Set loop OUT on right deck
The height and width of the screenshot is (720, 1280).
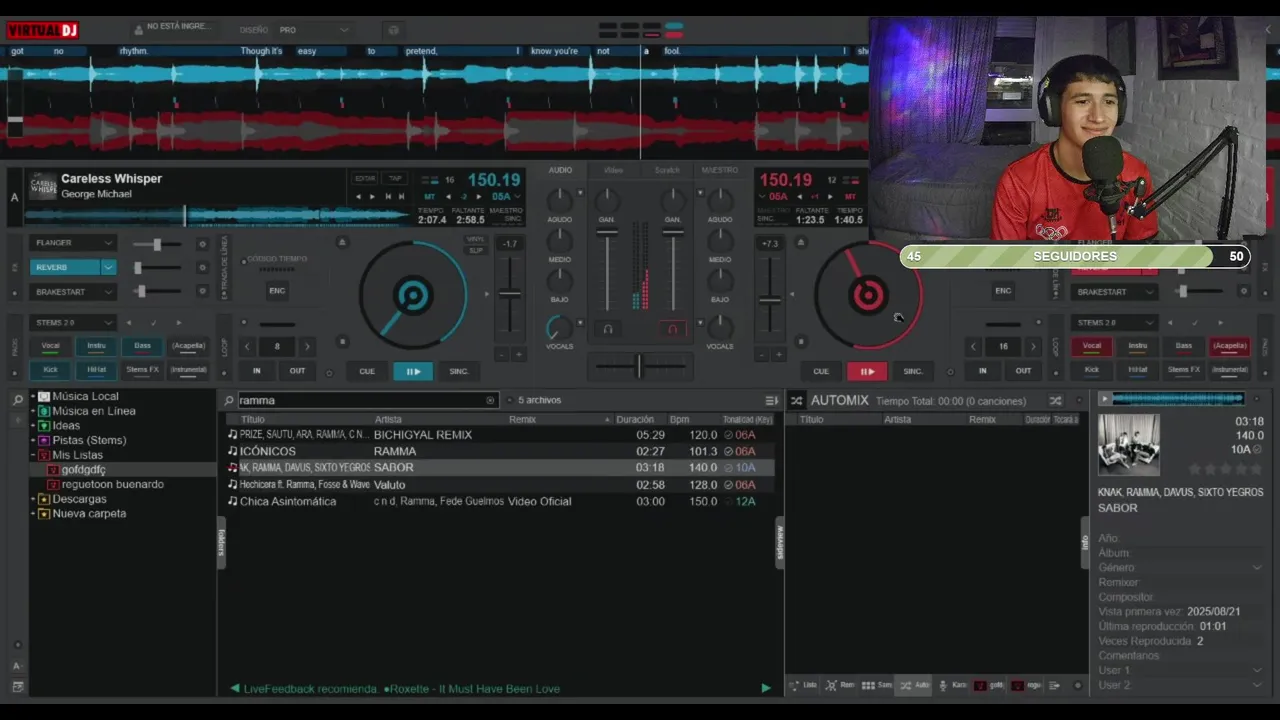coord(1023,371)
